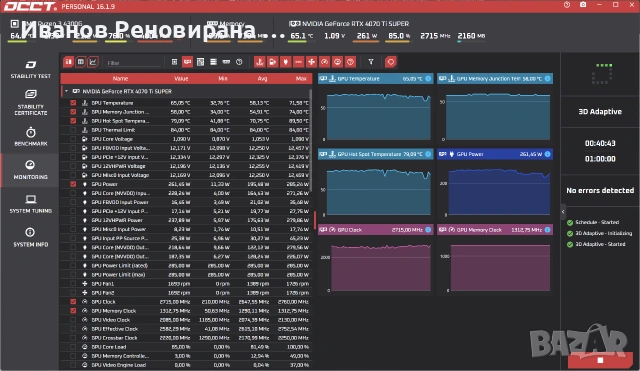Check the GPU Fan1 sensor checkbox
Viewport: 640px width, 371px height.
[x=73, y=284]
